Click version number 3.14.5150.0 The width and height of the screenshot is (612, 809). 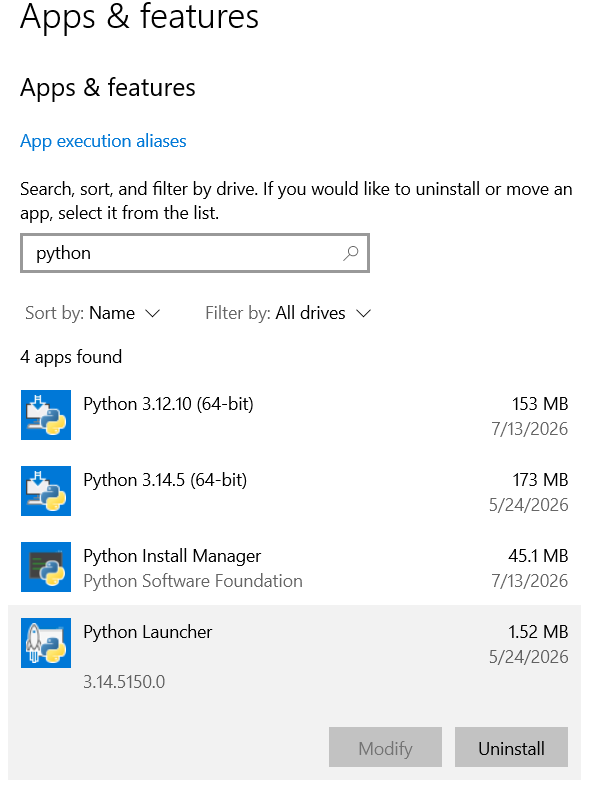(x=124, y=682)
